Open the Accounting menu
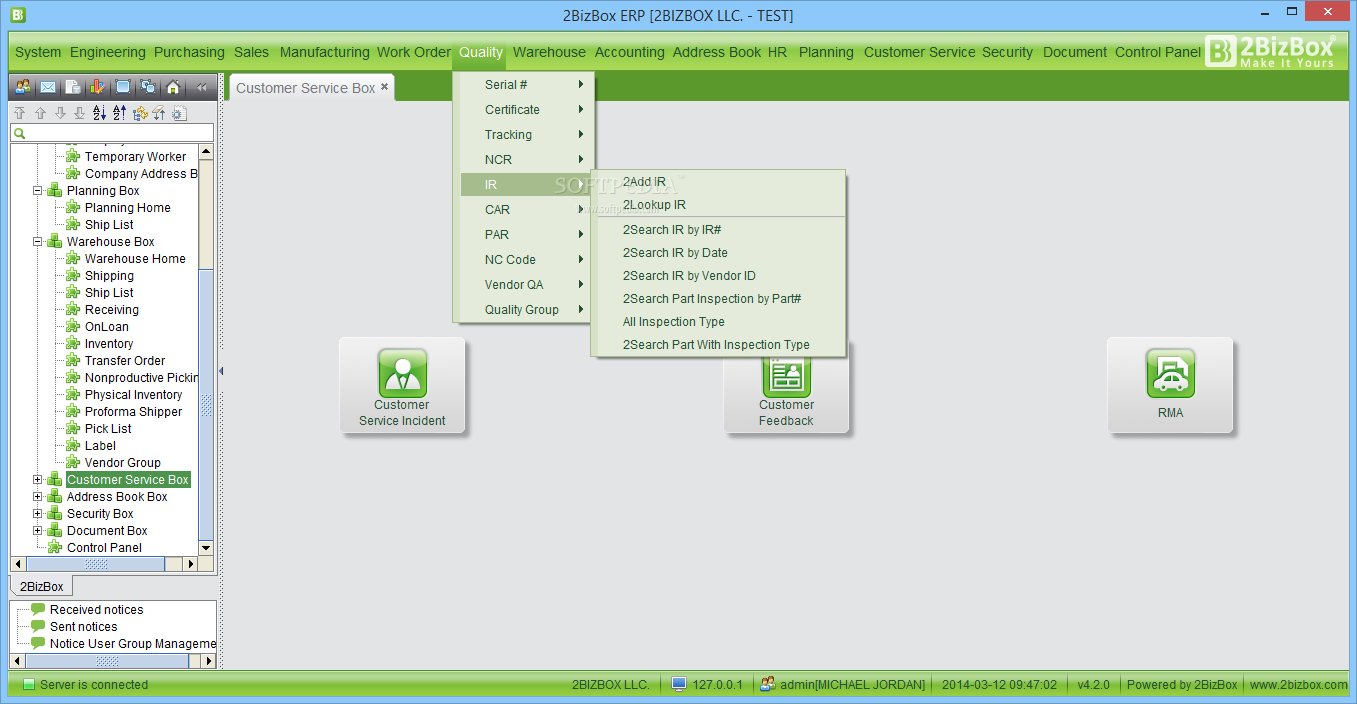This screenshot has height=704, width=1357. point(629,52)
